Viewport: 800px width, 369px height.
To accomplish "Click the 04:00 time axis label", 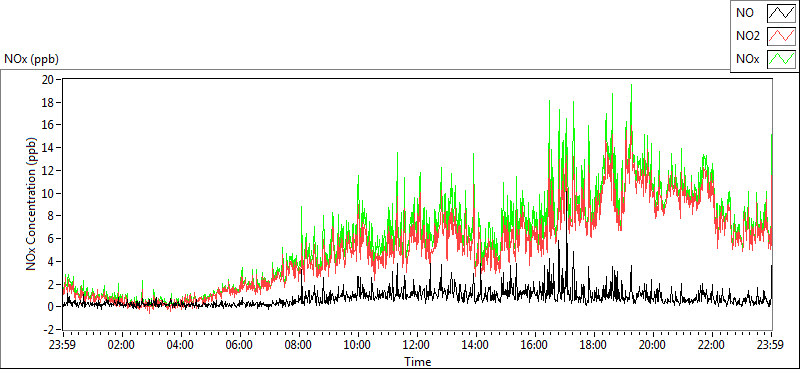I will 180,344.
